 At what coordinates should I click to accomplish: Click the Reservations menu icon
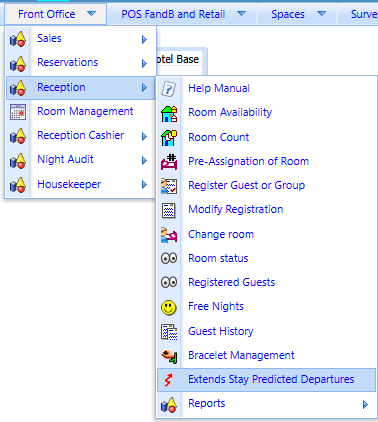click(18, 63)
